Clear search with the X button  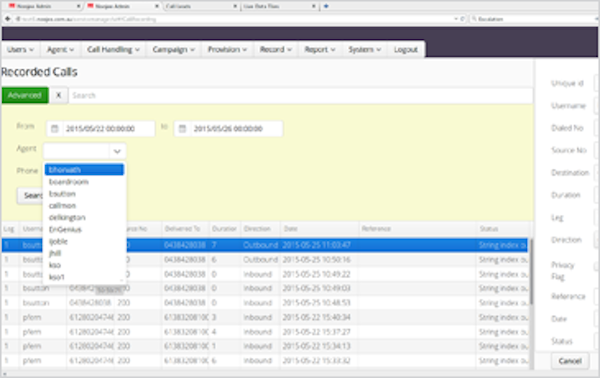click(x=58, y=95)
